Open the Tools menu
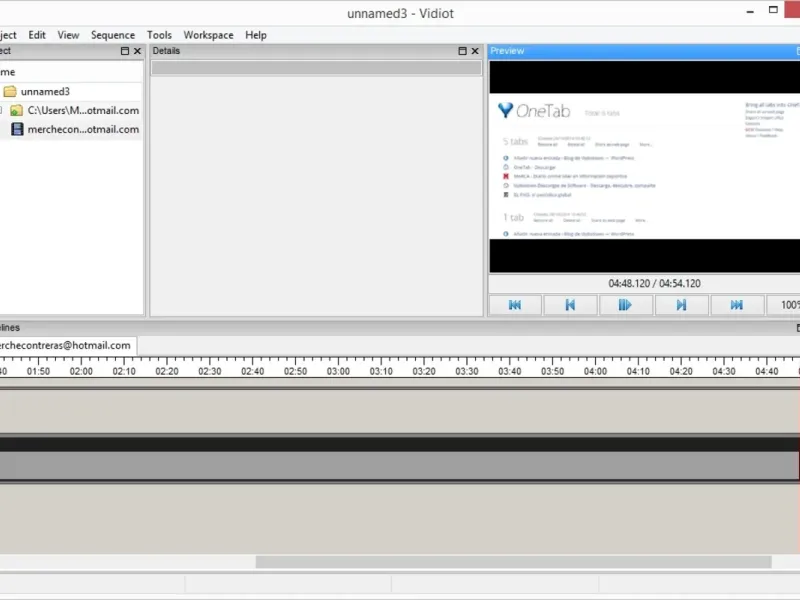Image resolution: width=800 pixels, height=600 pixels. click(x=159, y=35)
